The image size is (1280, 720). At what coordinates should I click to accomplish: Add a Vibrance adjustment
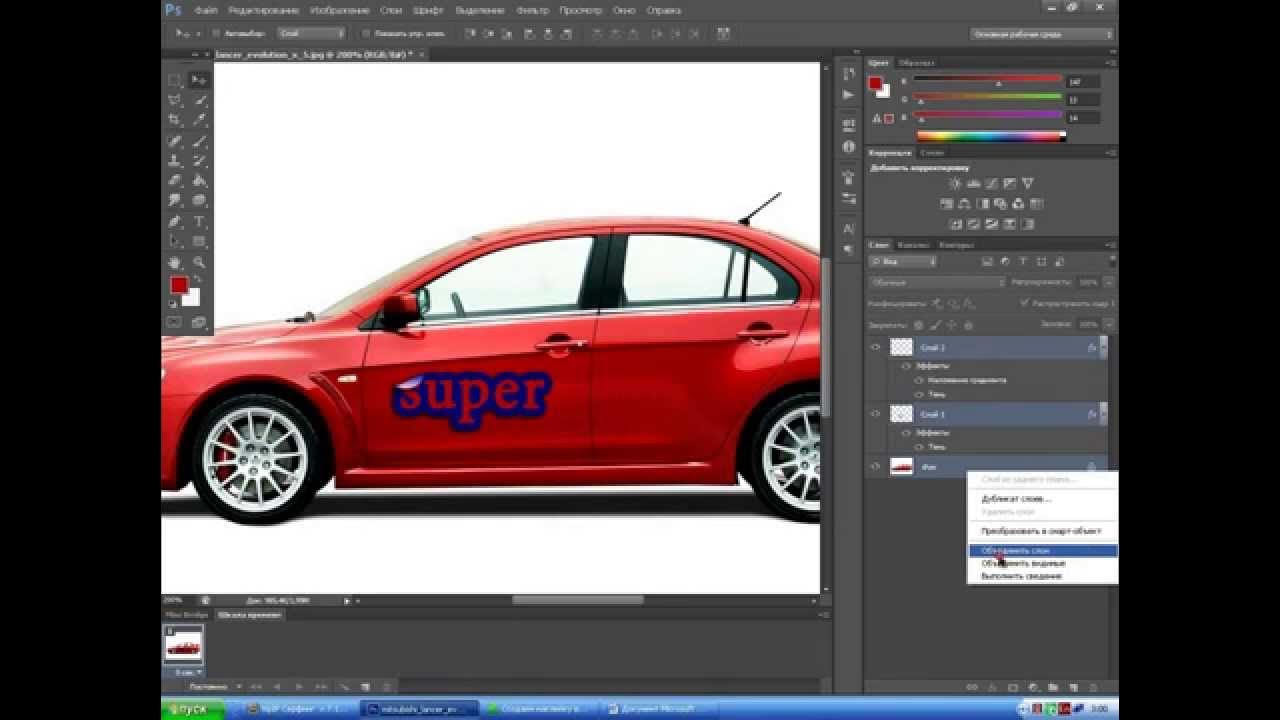1027,184
